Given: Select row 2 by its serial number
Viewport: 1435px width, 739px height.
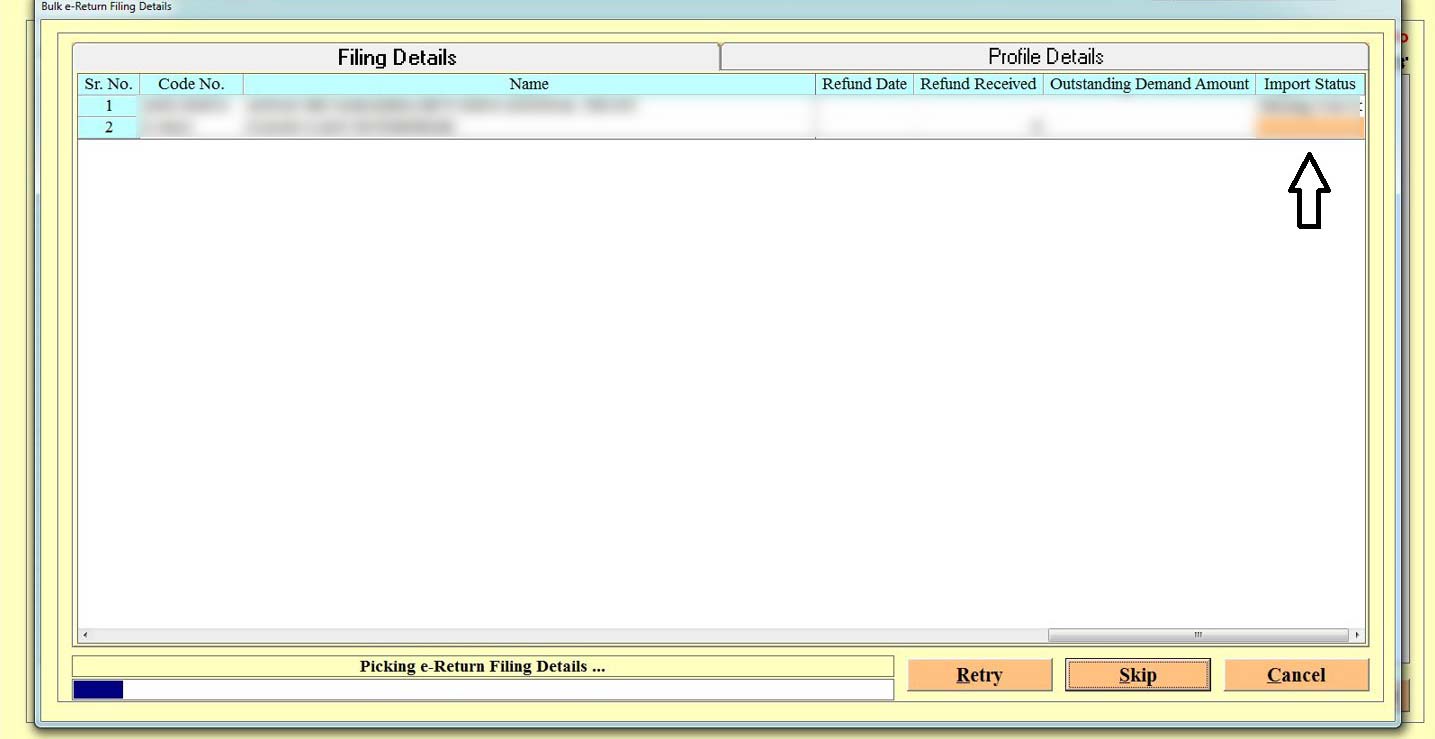Looking at the screenshot, I should (x=108, y=127).
